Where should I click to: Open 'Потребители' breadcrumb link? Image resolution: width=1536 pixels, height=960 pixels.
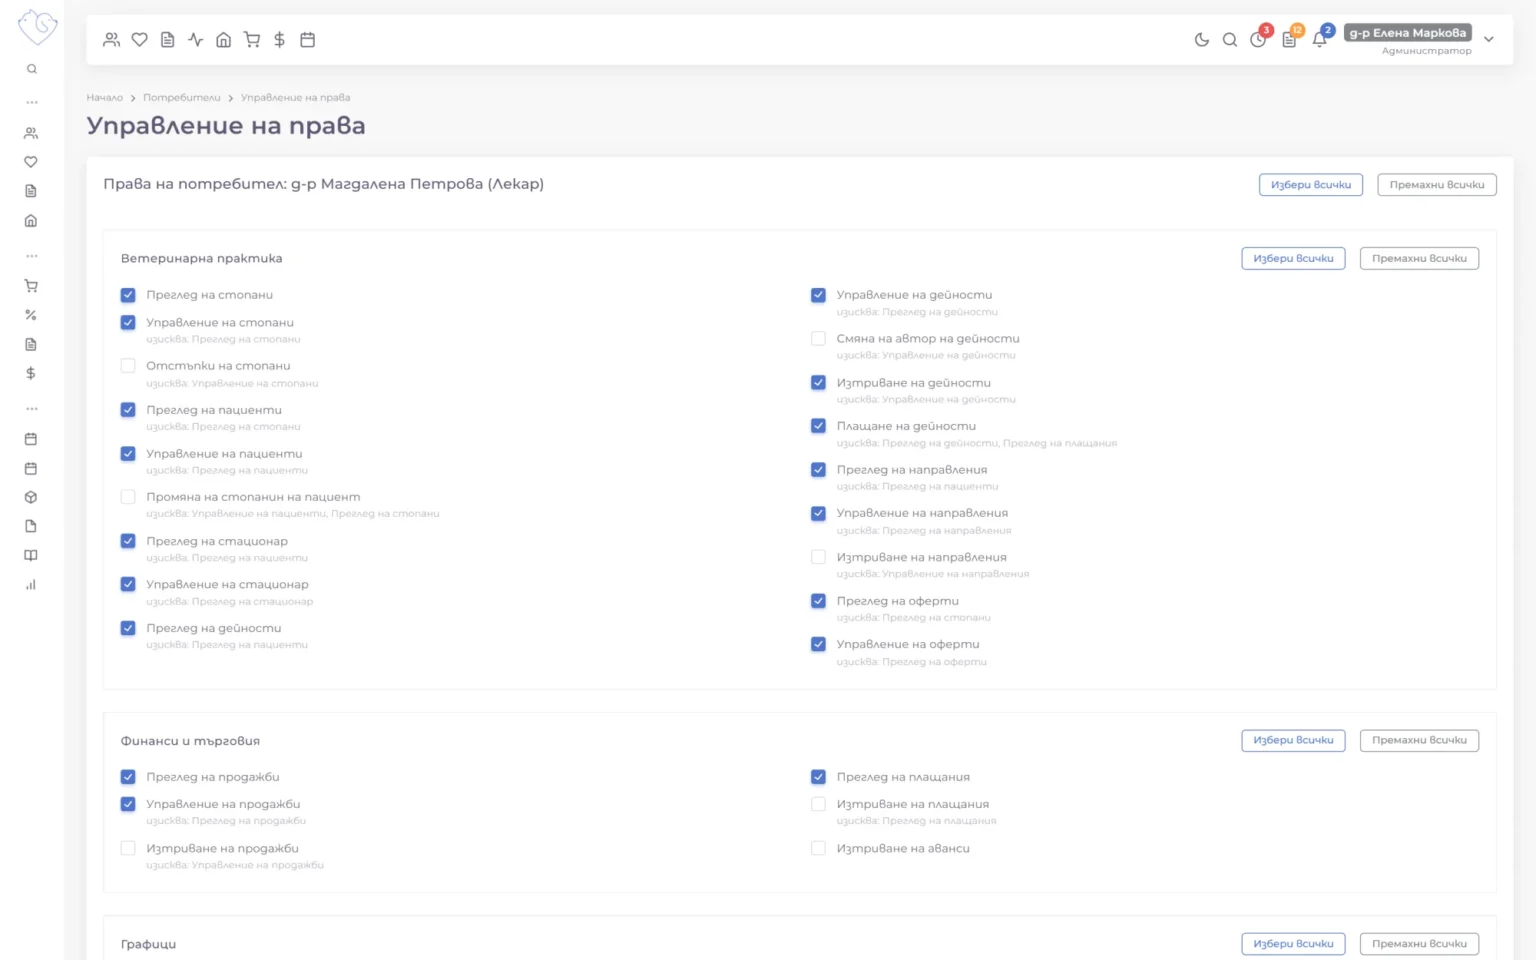click(x=182, y=98)
